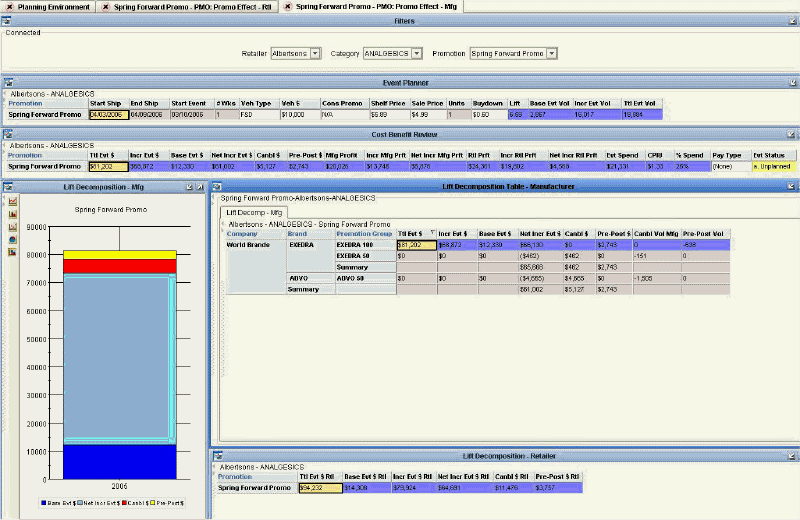Image resolution: width=800 pixels, height=520 pixels.
Task: Click the Veh Type cell showing FSD
Action: coord(259,115)
